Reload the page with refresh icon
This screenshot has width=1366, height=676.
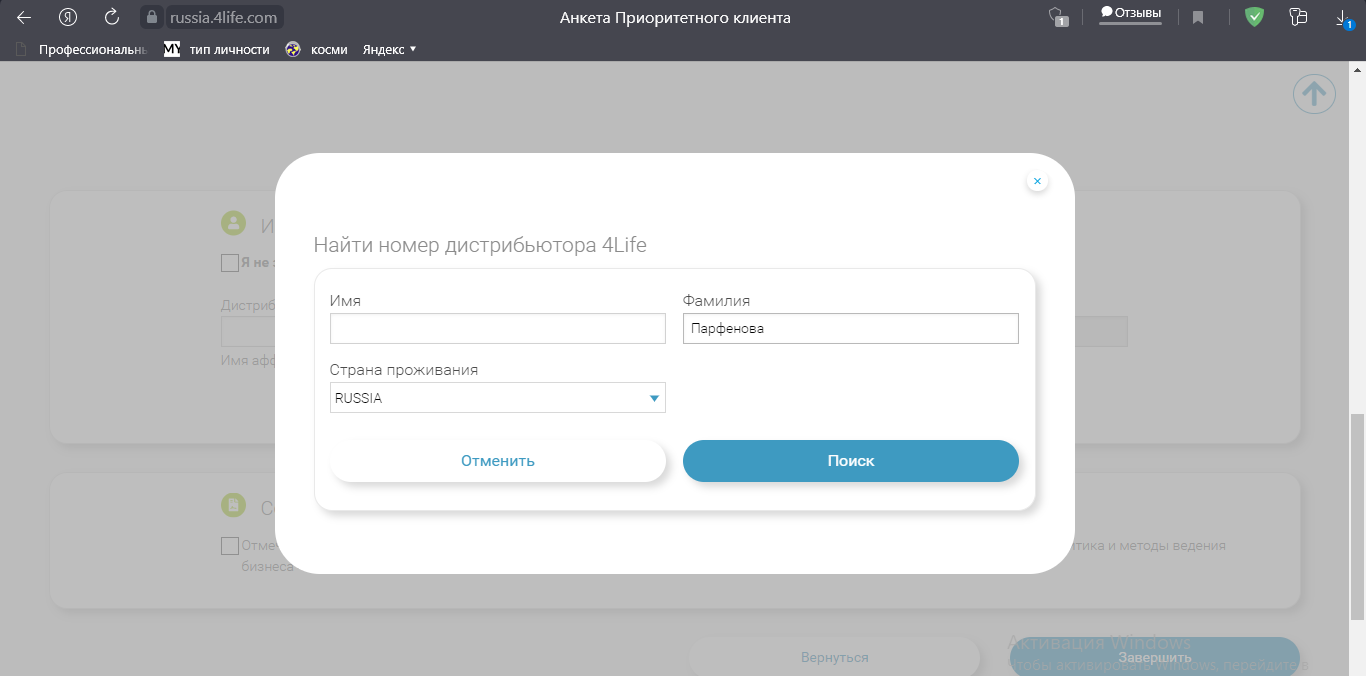coord(112,17)
